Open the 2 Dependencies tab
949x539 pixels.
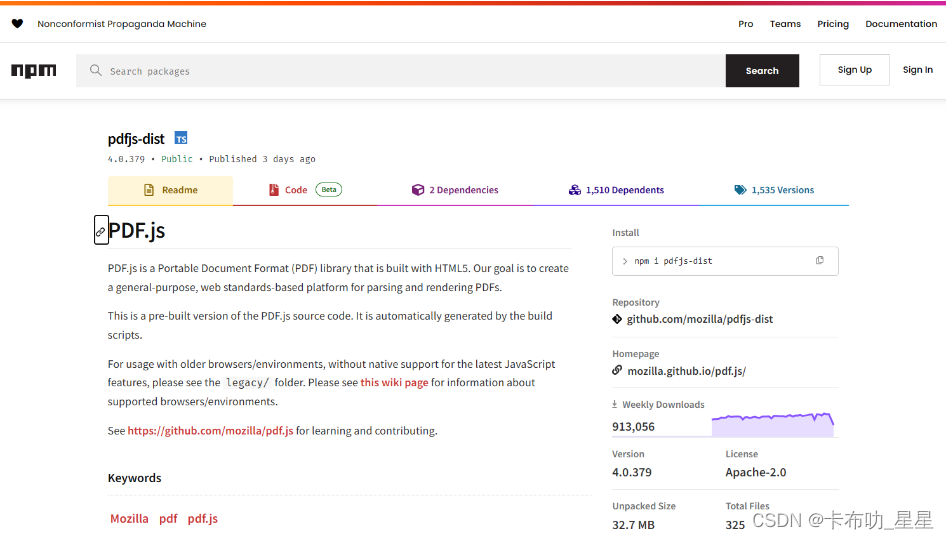tap(455, 191)
